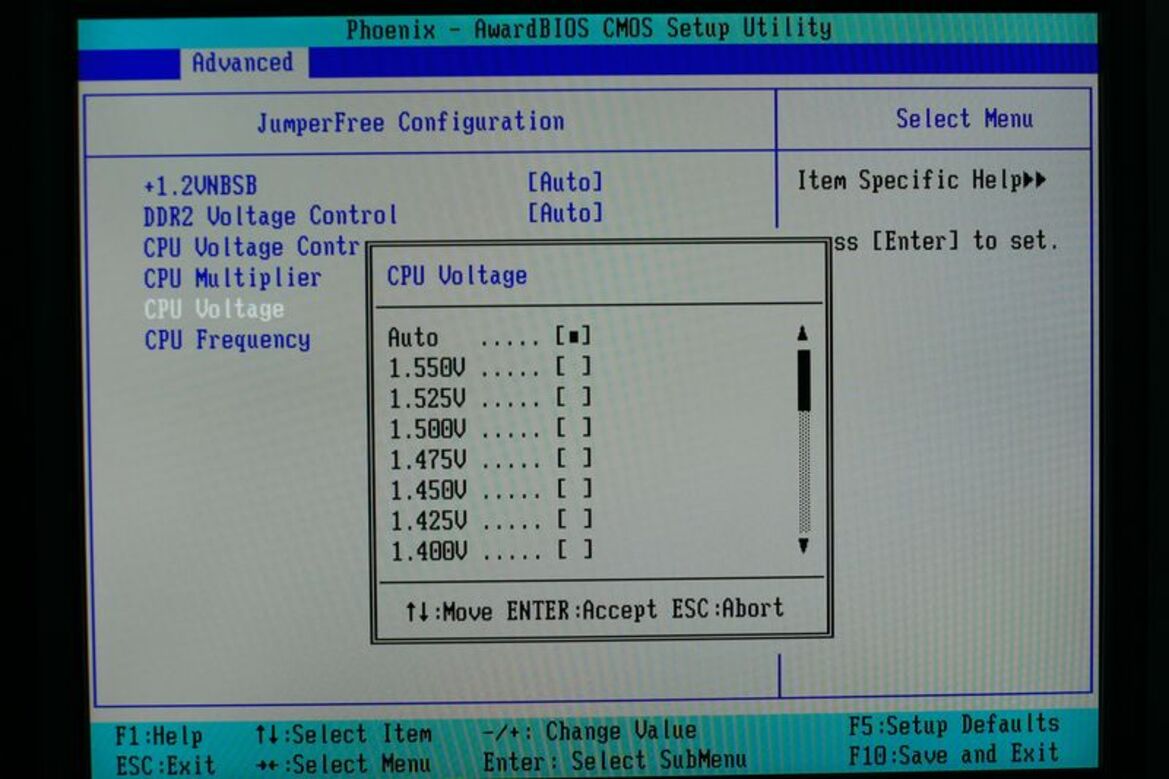The width and height of the screenshot is (1169, 779).
Task: Click the Item Specific Help arrows
Action: [x=1035, y=180]
